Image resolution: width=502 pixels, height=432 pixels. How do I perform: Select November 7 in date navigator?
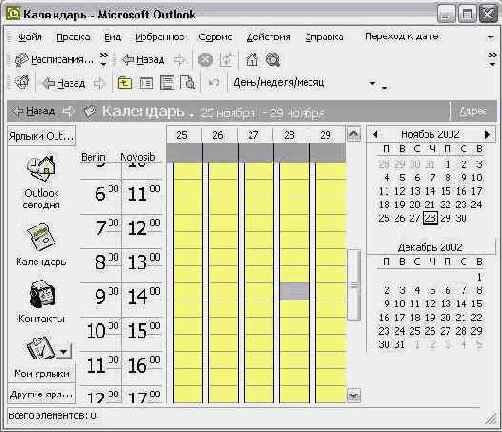click(x=432, y=177)
